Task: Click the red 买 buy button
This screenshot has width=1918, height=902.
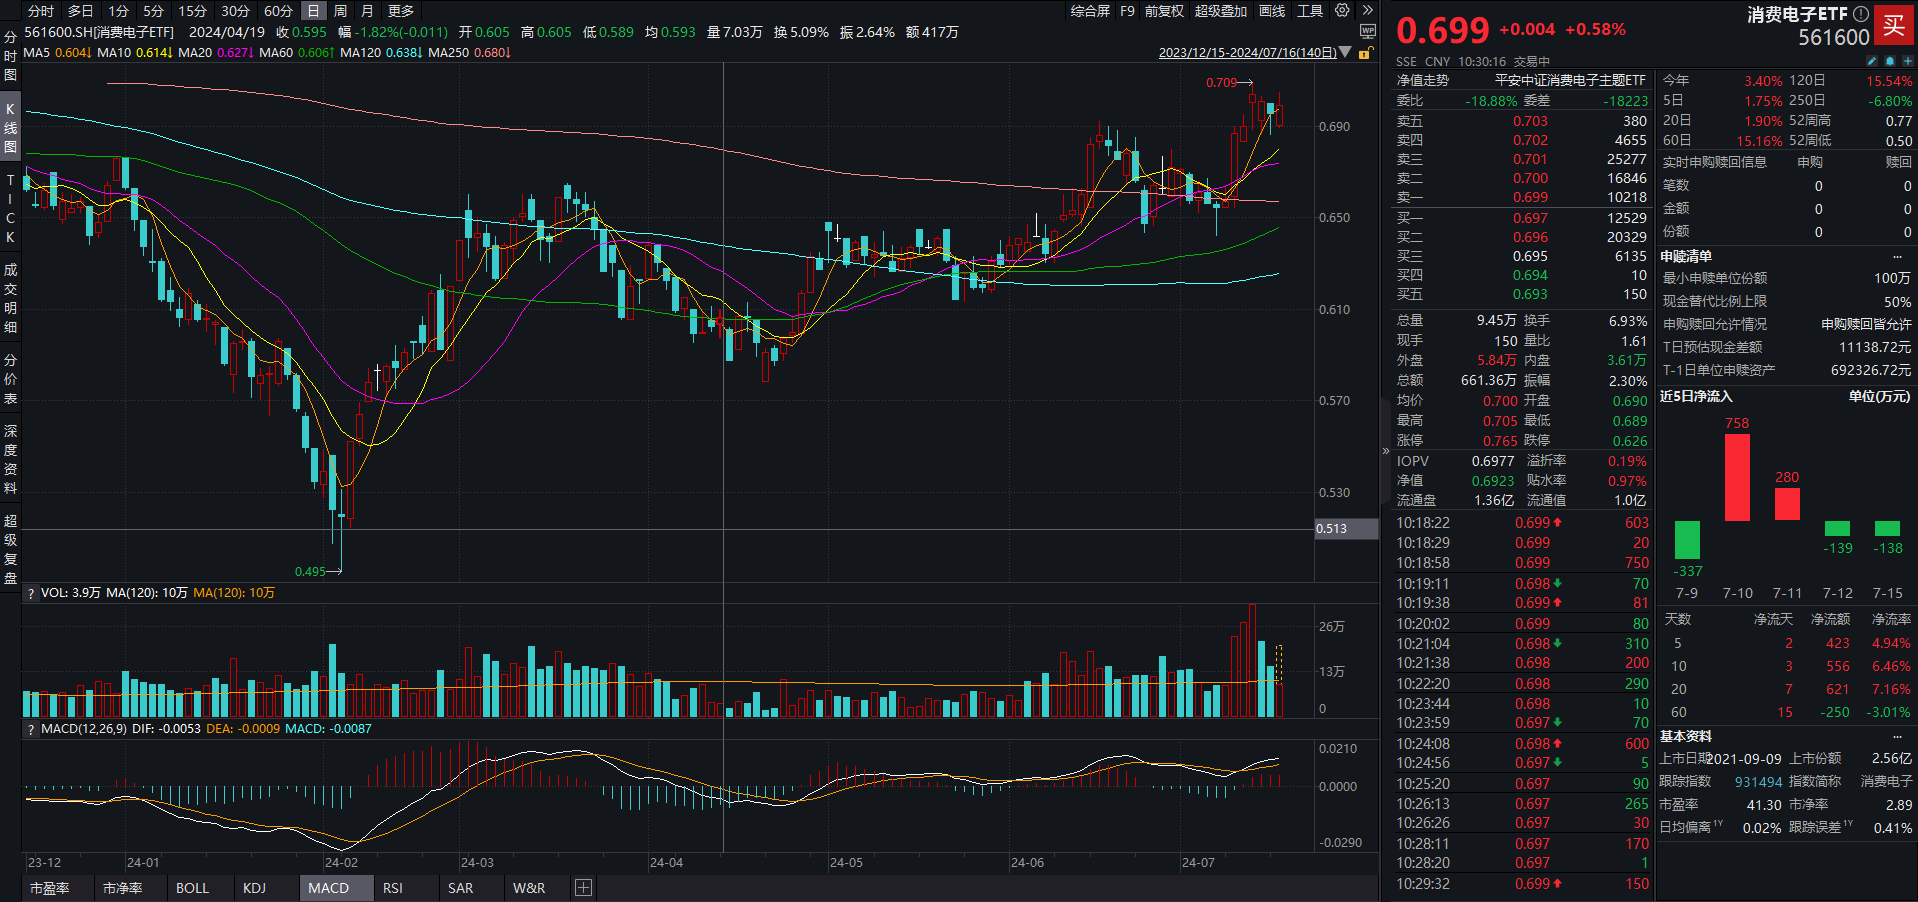Action: point(1895,26)
